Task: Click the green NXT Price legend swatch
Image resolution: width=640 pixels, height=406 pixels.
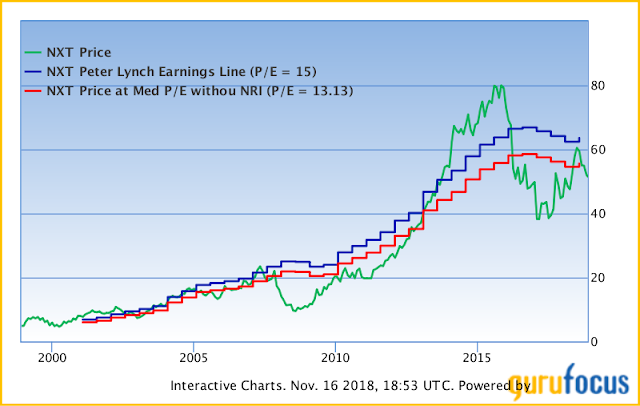Action: click(33, 53)
